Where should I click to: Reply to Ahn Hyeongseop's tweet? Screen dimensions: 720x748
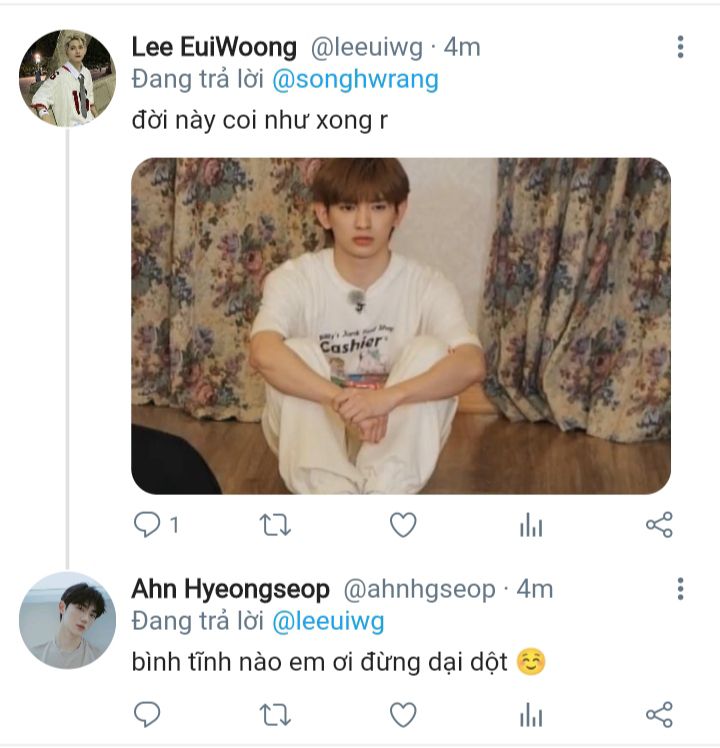point(148,714)
